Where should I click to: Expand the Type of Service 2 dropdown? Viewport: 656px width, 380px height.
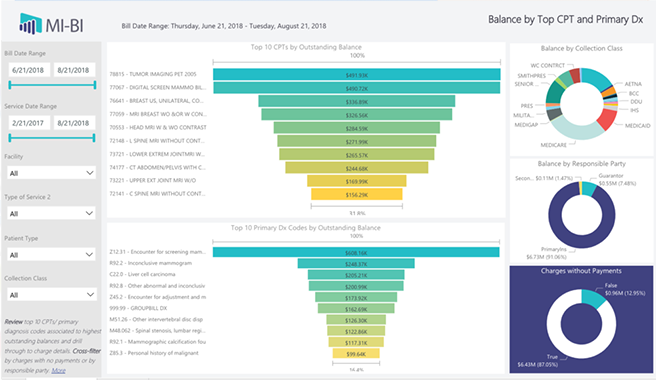tap(51, 213)
